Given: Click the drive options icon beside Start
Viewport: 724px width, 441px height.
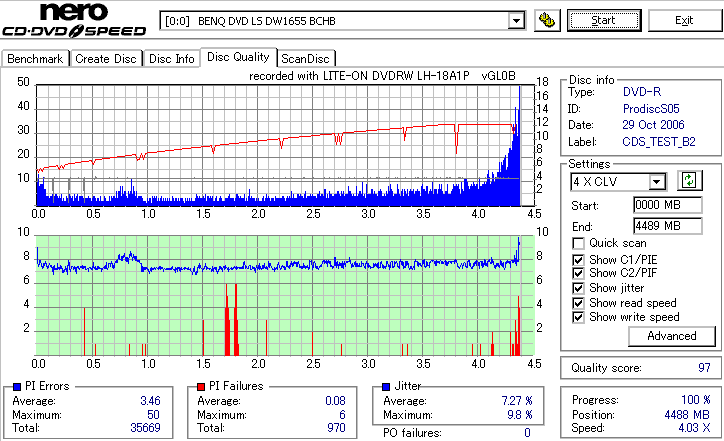Looking at the screenshot, I should [547, 21].
